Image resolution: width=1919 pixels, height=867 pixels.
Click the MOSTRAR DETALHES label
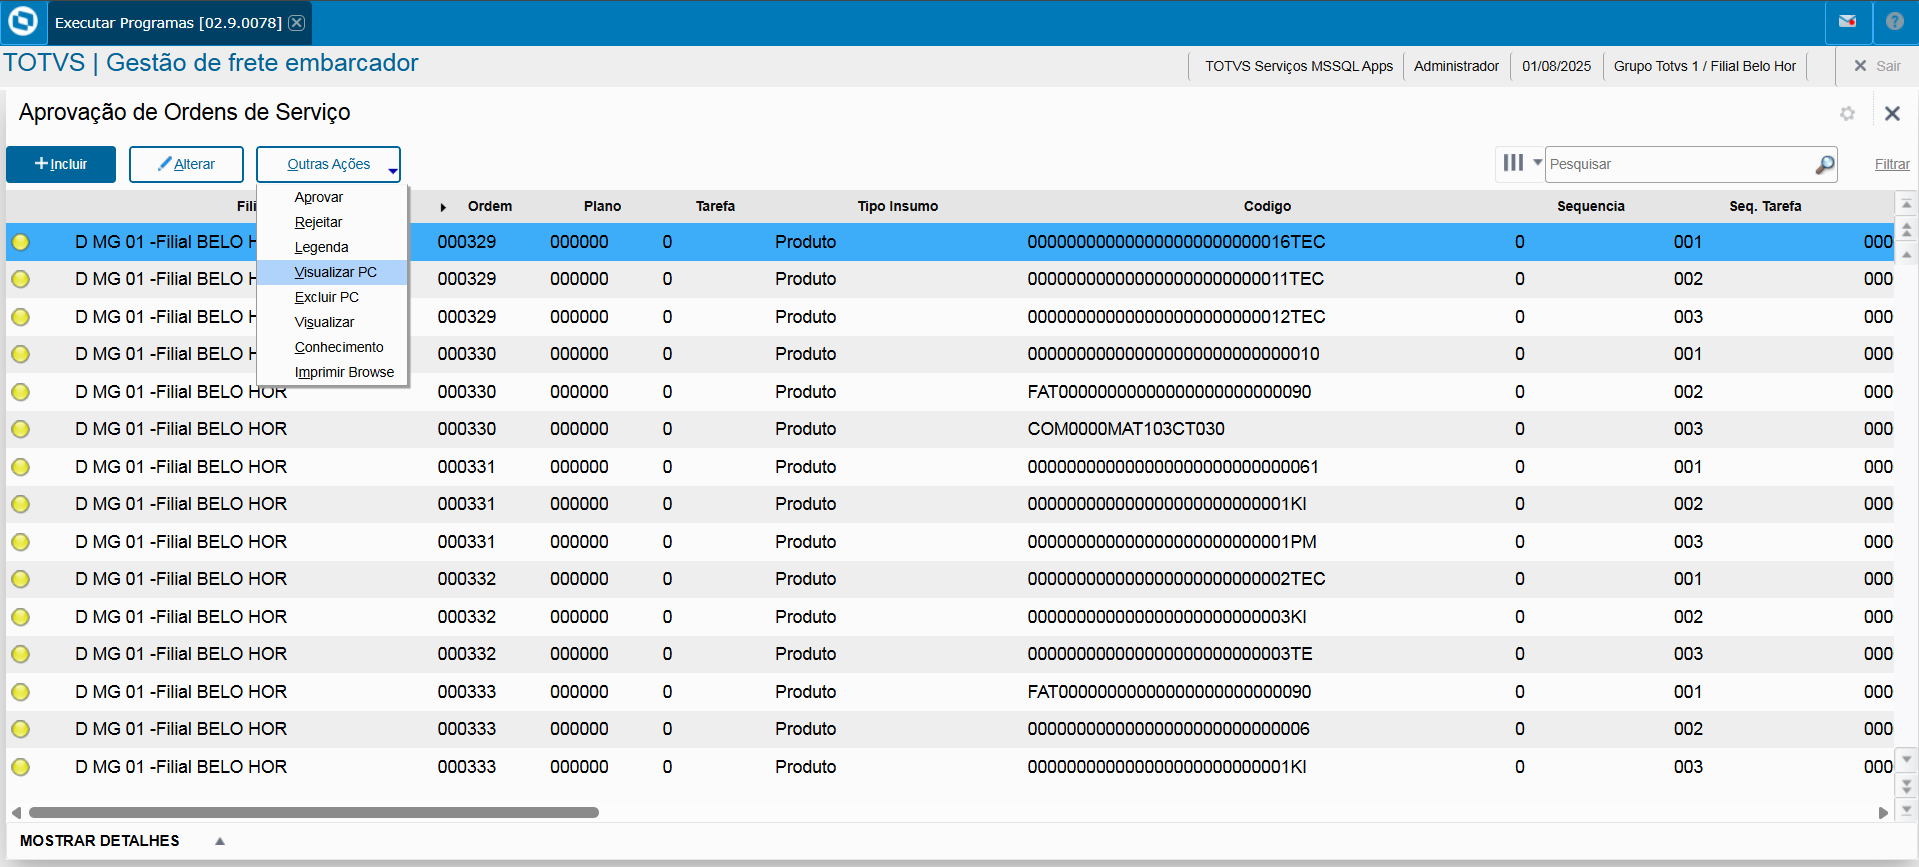tap(100, 841)
